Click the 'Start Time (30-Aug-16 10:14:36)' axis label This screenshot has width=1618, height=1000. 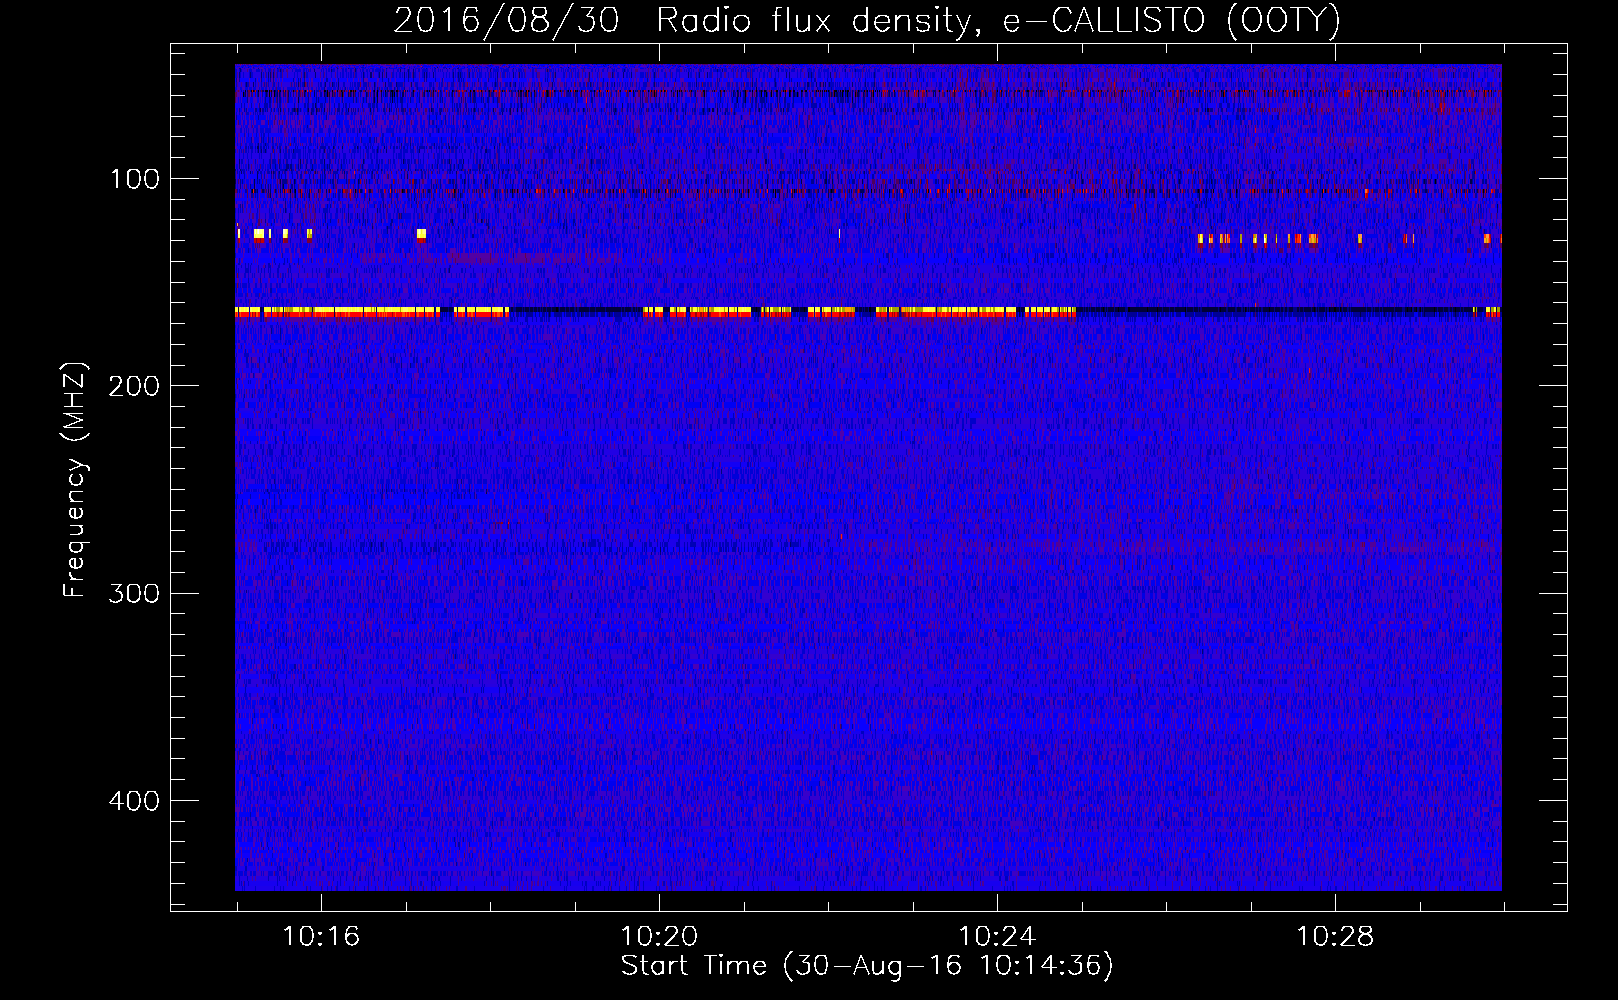click(867, 966)
